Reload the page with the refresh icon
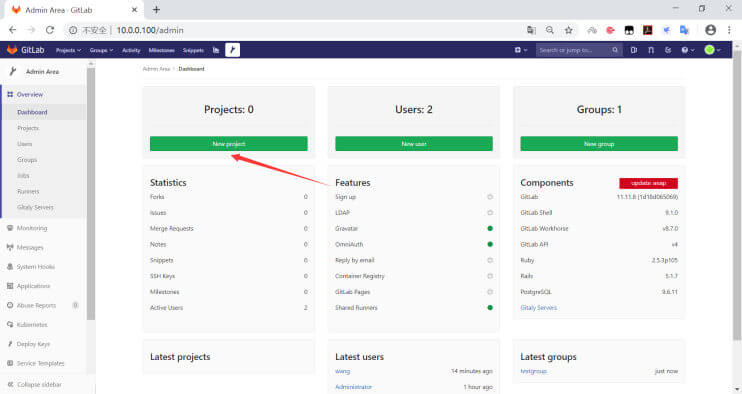 50,30
